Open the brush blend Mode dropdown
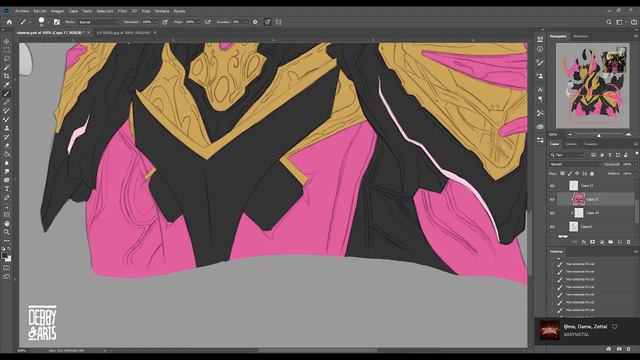 (x=98, y=22)
